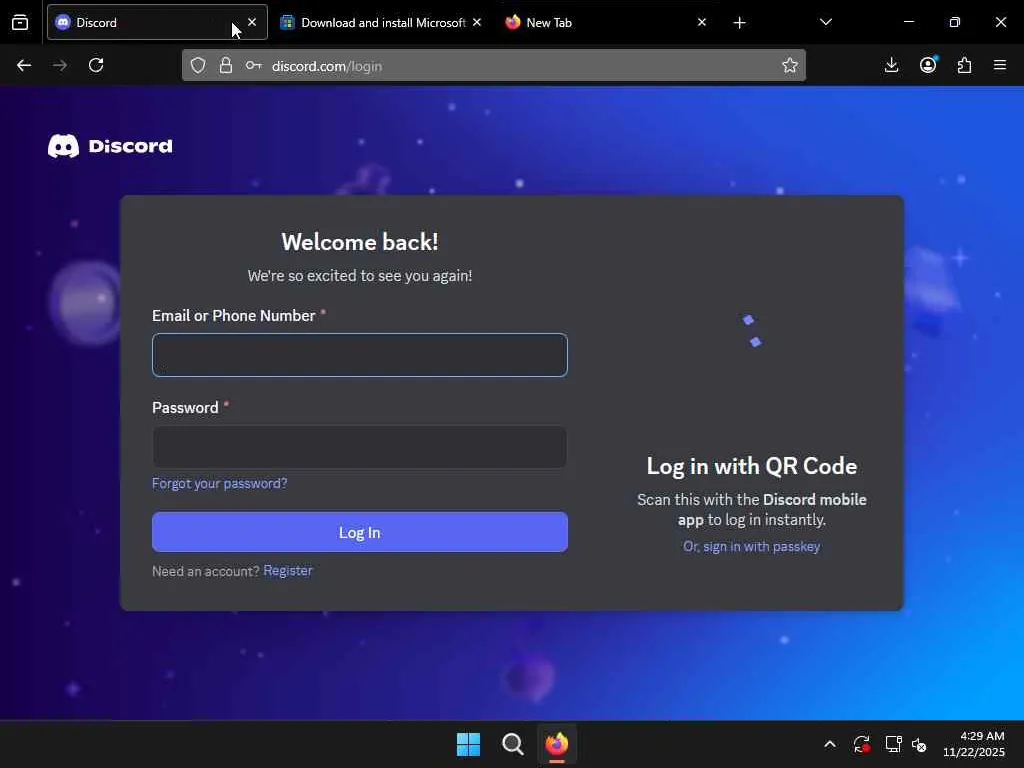
Task: Close the Download and install Microsoft tab
Action: pyautogui.click(x=477, y=22)
